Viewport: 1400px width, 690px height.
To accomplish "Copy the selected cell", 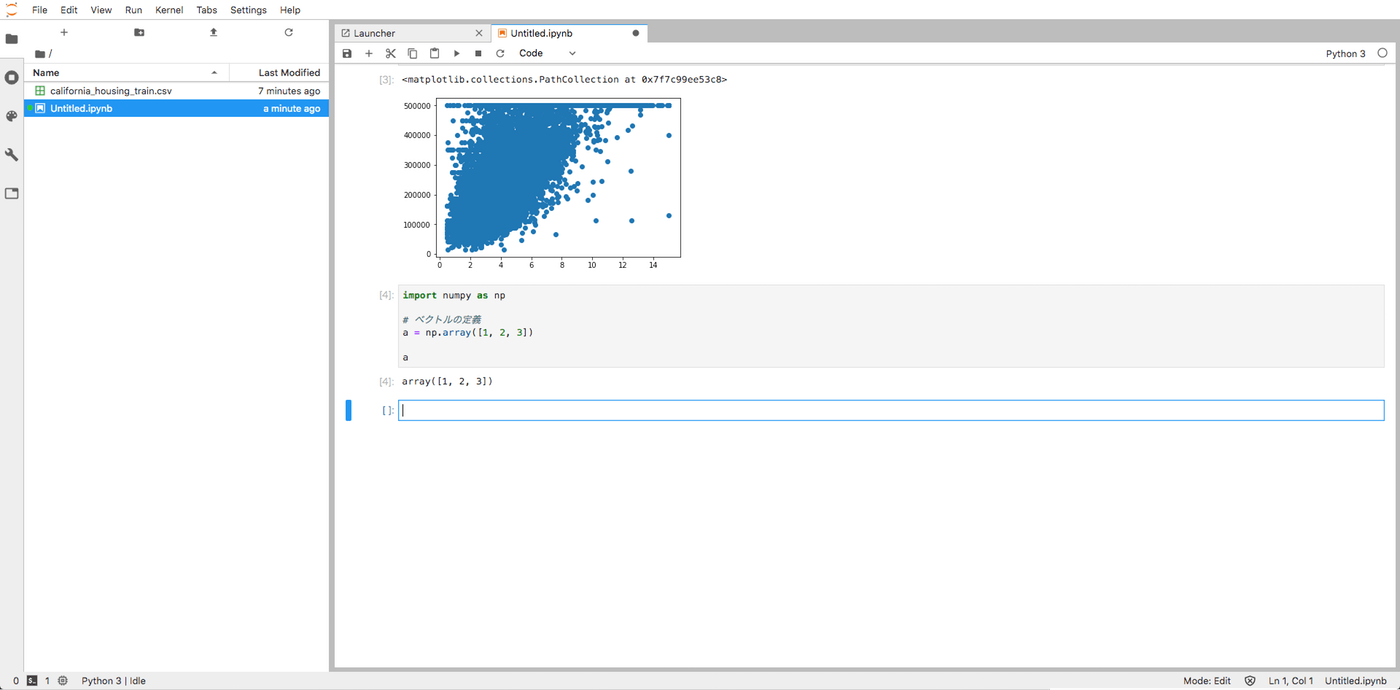I will coord(413,53).
